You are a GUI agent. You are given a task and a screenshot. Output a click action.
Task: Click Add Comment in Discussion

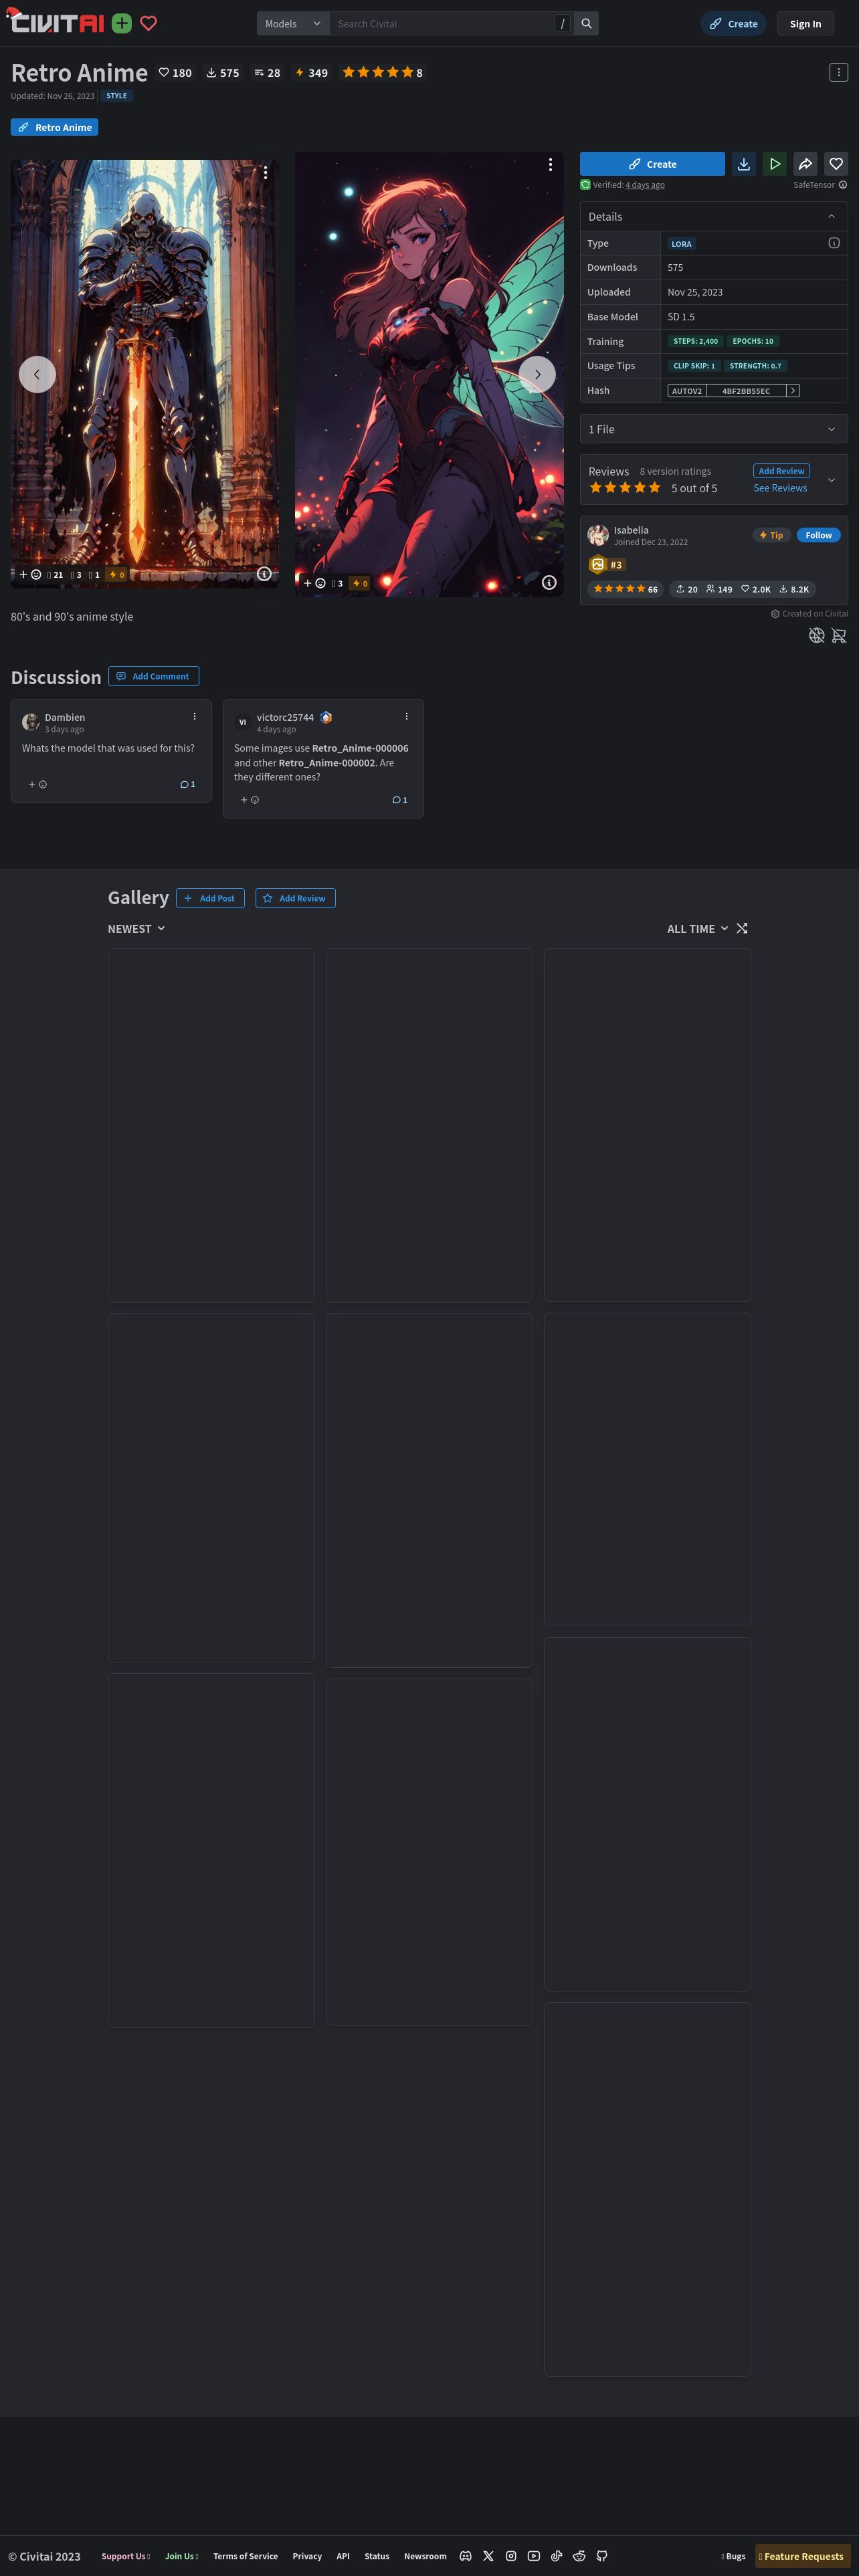pyautogui.click(x=153, y=676)
